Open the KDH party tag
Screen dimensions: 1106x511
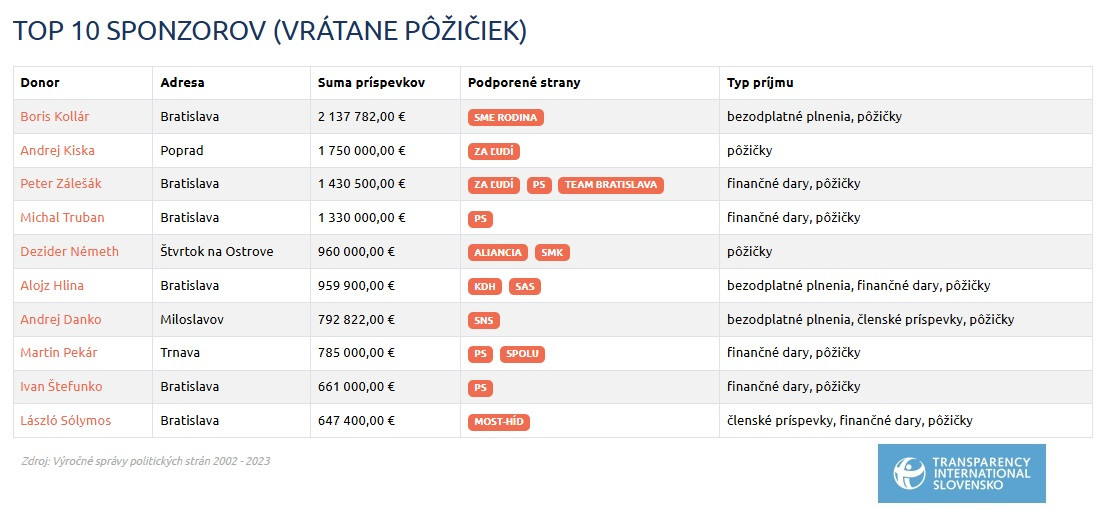coord(485,287)
